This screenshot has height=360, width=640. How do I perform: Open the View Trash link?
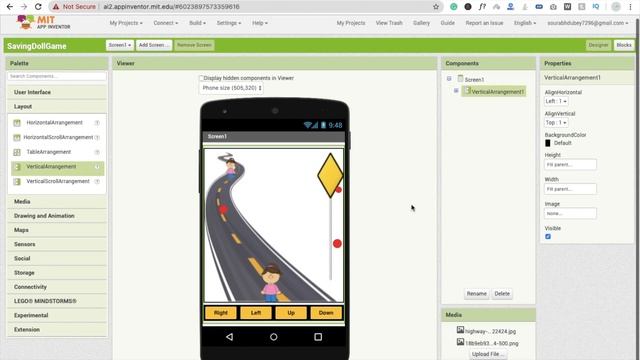pos(389,23)
